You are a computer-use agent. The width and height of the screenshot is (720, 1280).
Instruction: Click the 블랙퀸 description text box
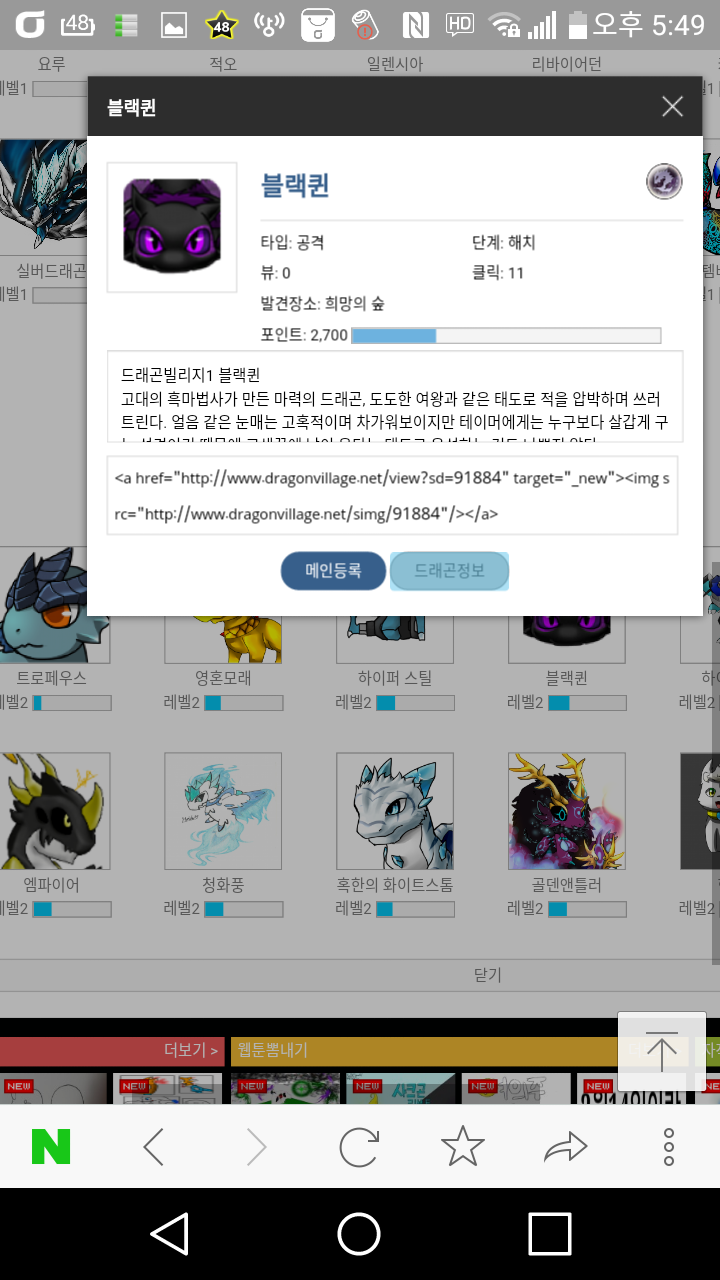(x=395, y=396)
